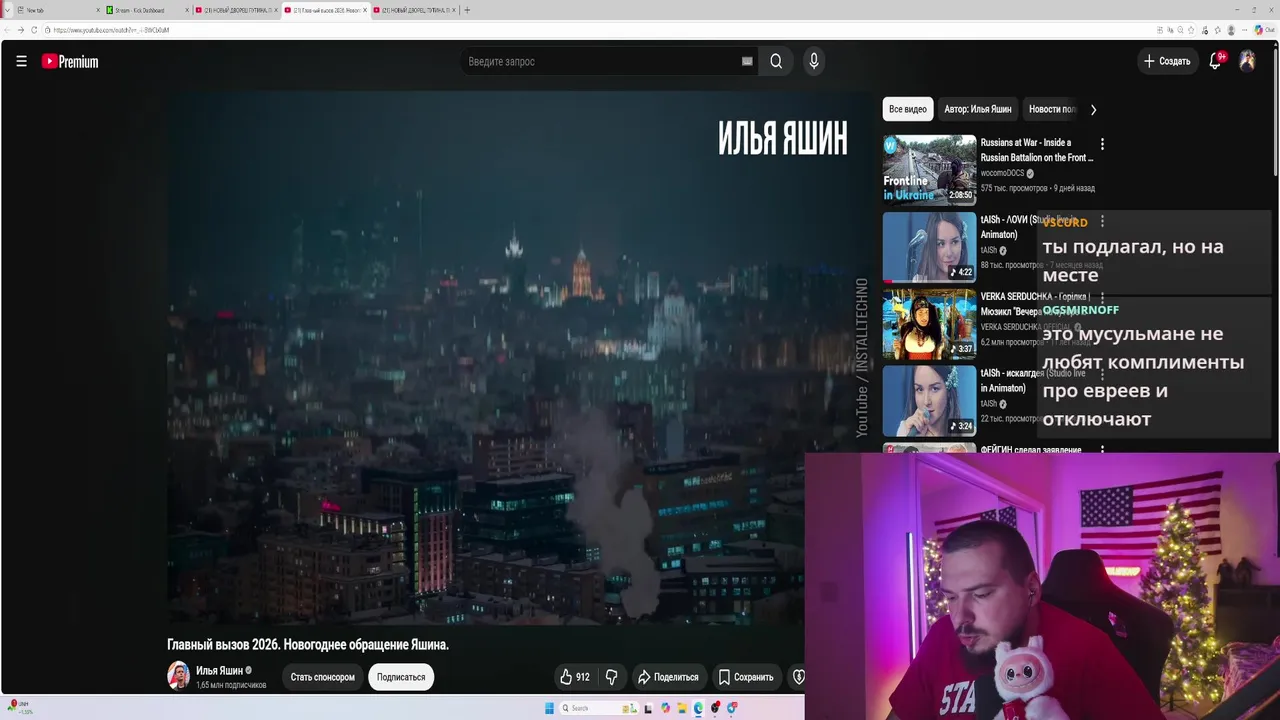The image size is (1280, 720).
Task: Open a new browser tab
Action: [467, 10]
